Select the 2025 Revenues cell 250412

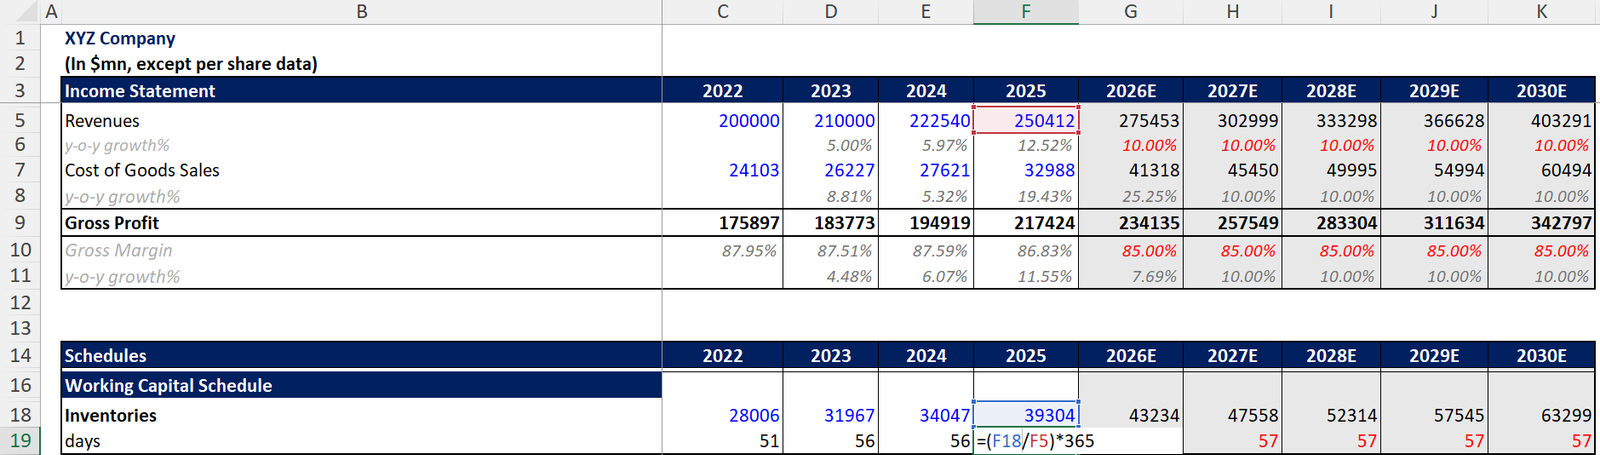[x=1026, y=121]
